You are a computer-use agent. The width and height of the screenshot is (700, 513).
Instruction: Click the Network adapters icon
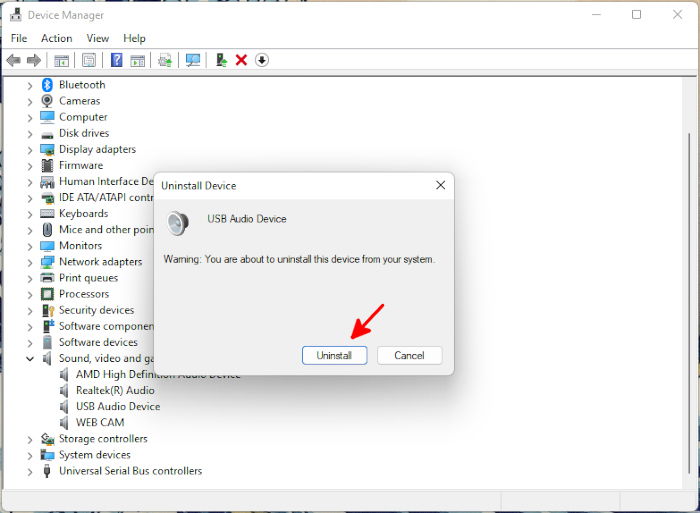(x=47, y=262)
